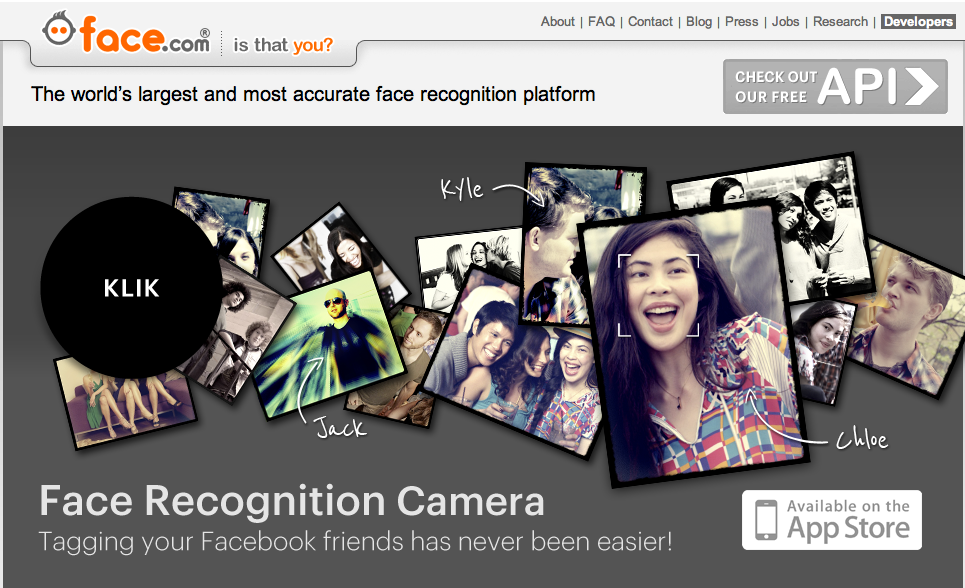Open the About page link
The height and width of the screenshot is (588, 965).
click(557, 21)
